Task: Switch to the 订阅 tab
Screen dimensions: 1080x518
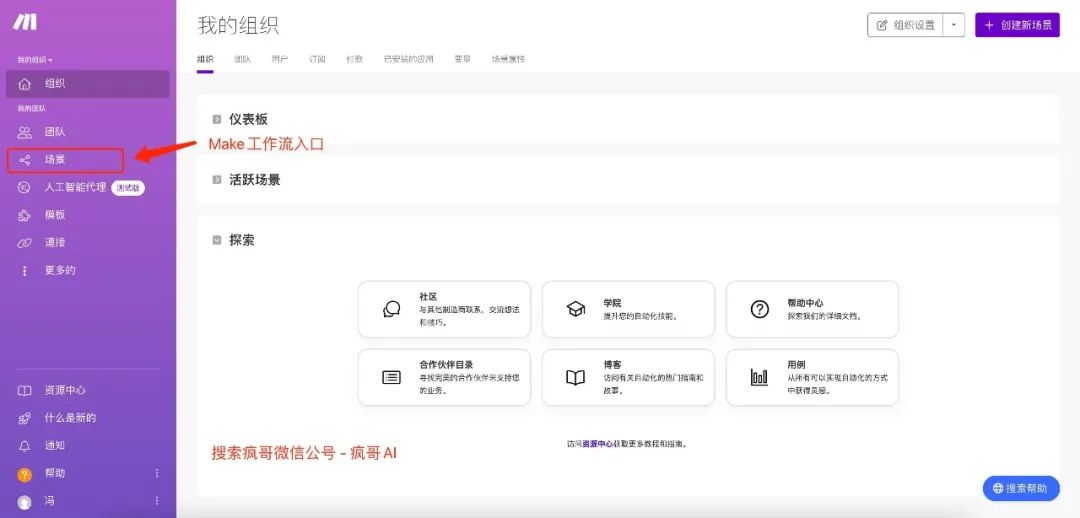Action: [x=317, y=59]
